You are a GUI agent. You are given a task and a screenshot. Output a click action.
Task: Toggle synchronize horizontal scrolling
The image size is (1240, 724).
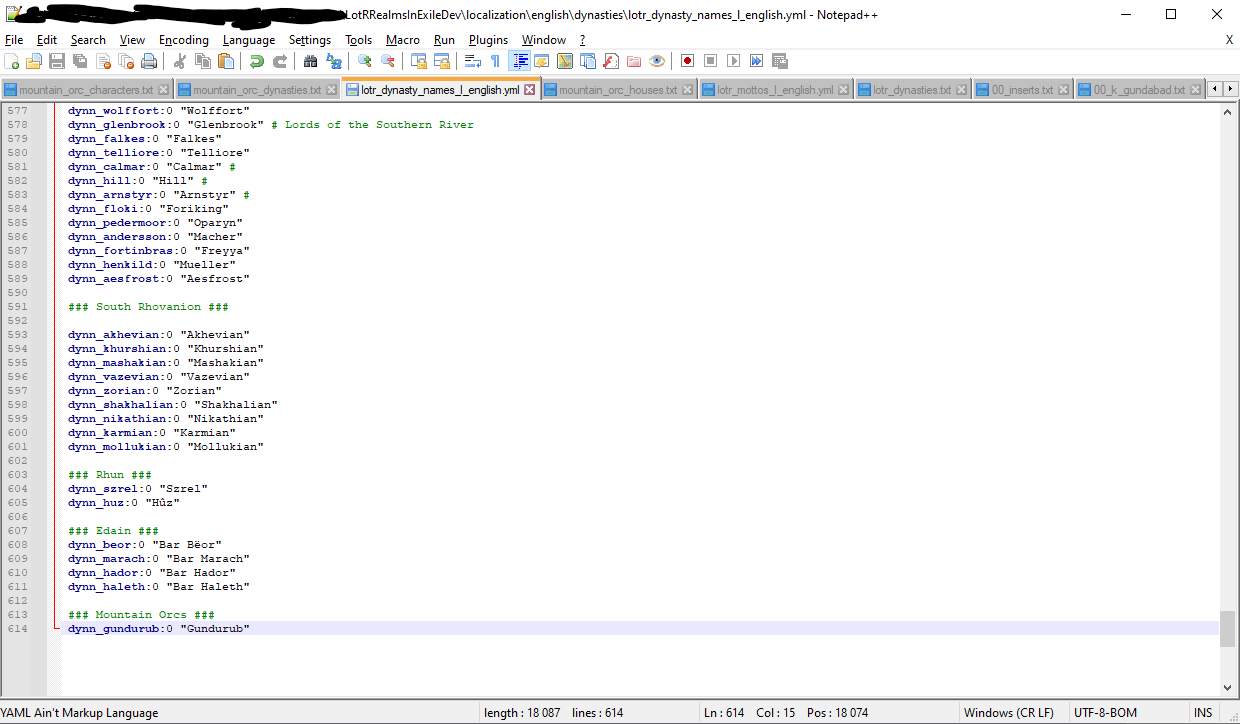click(x=442, y=61)
